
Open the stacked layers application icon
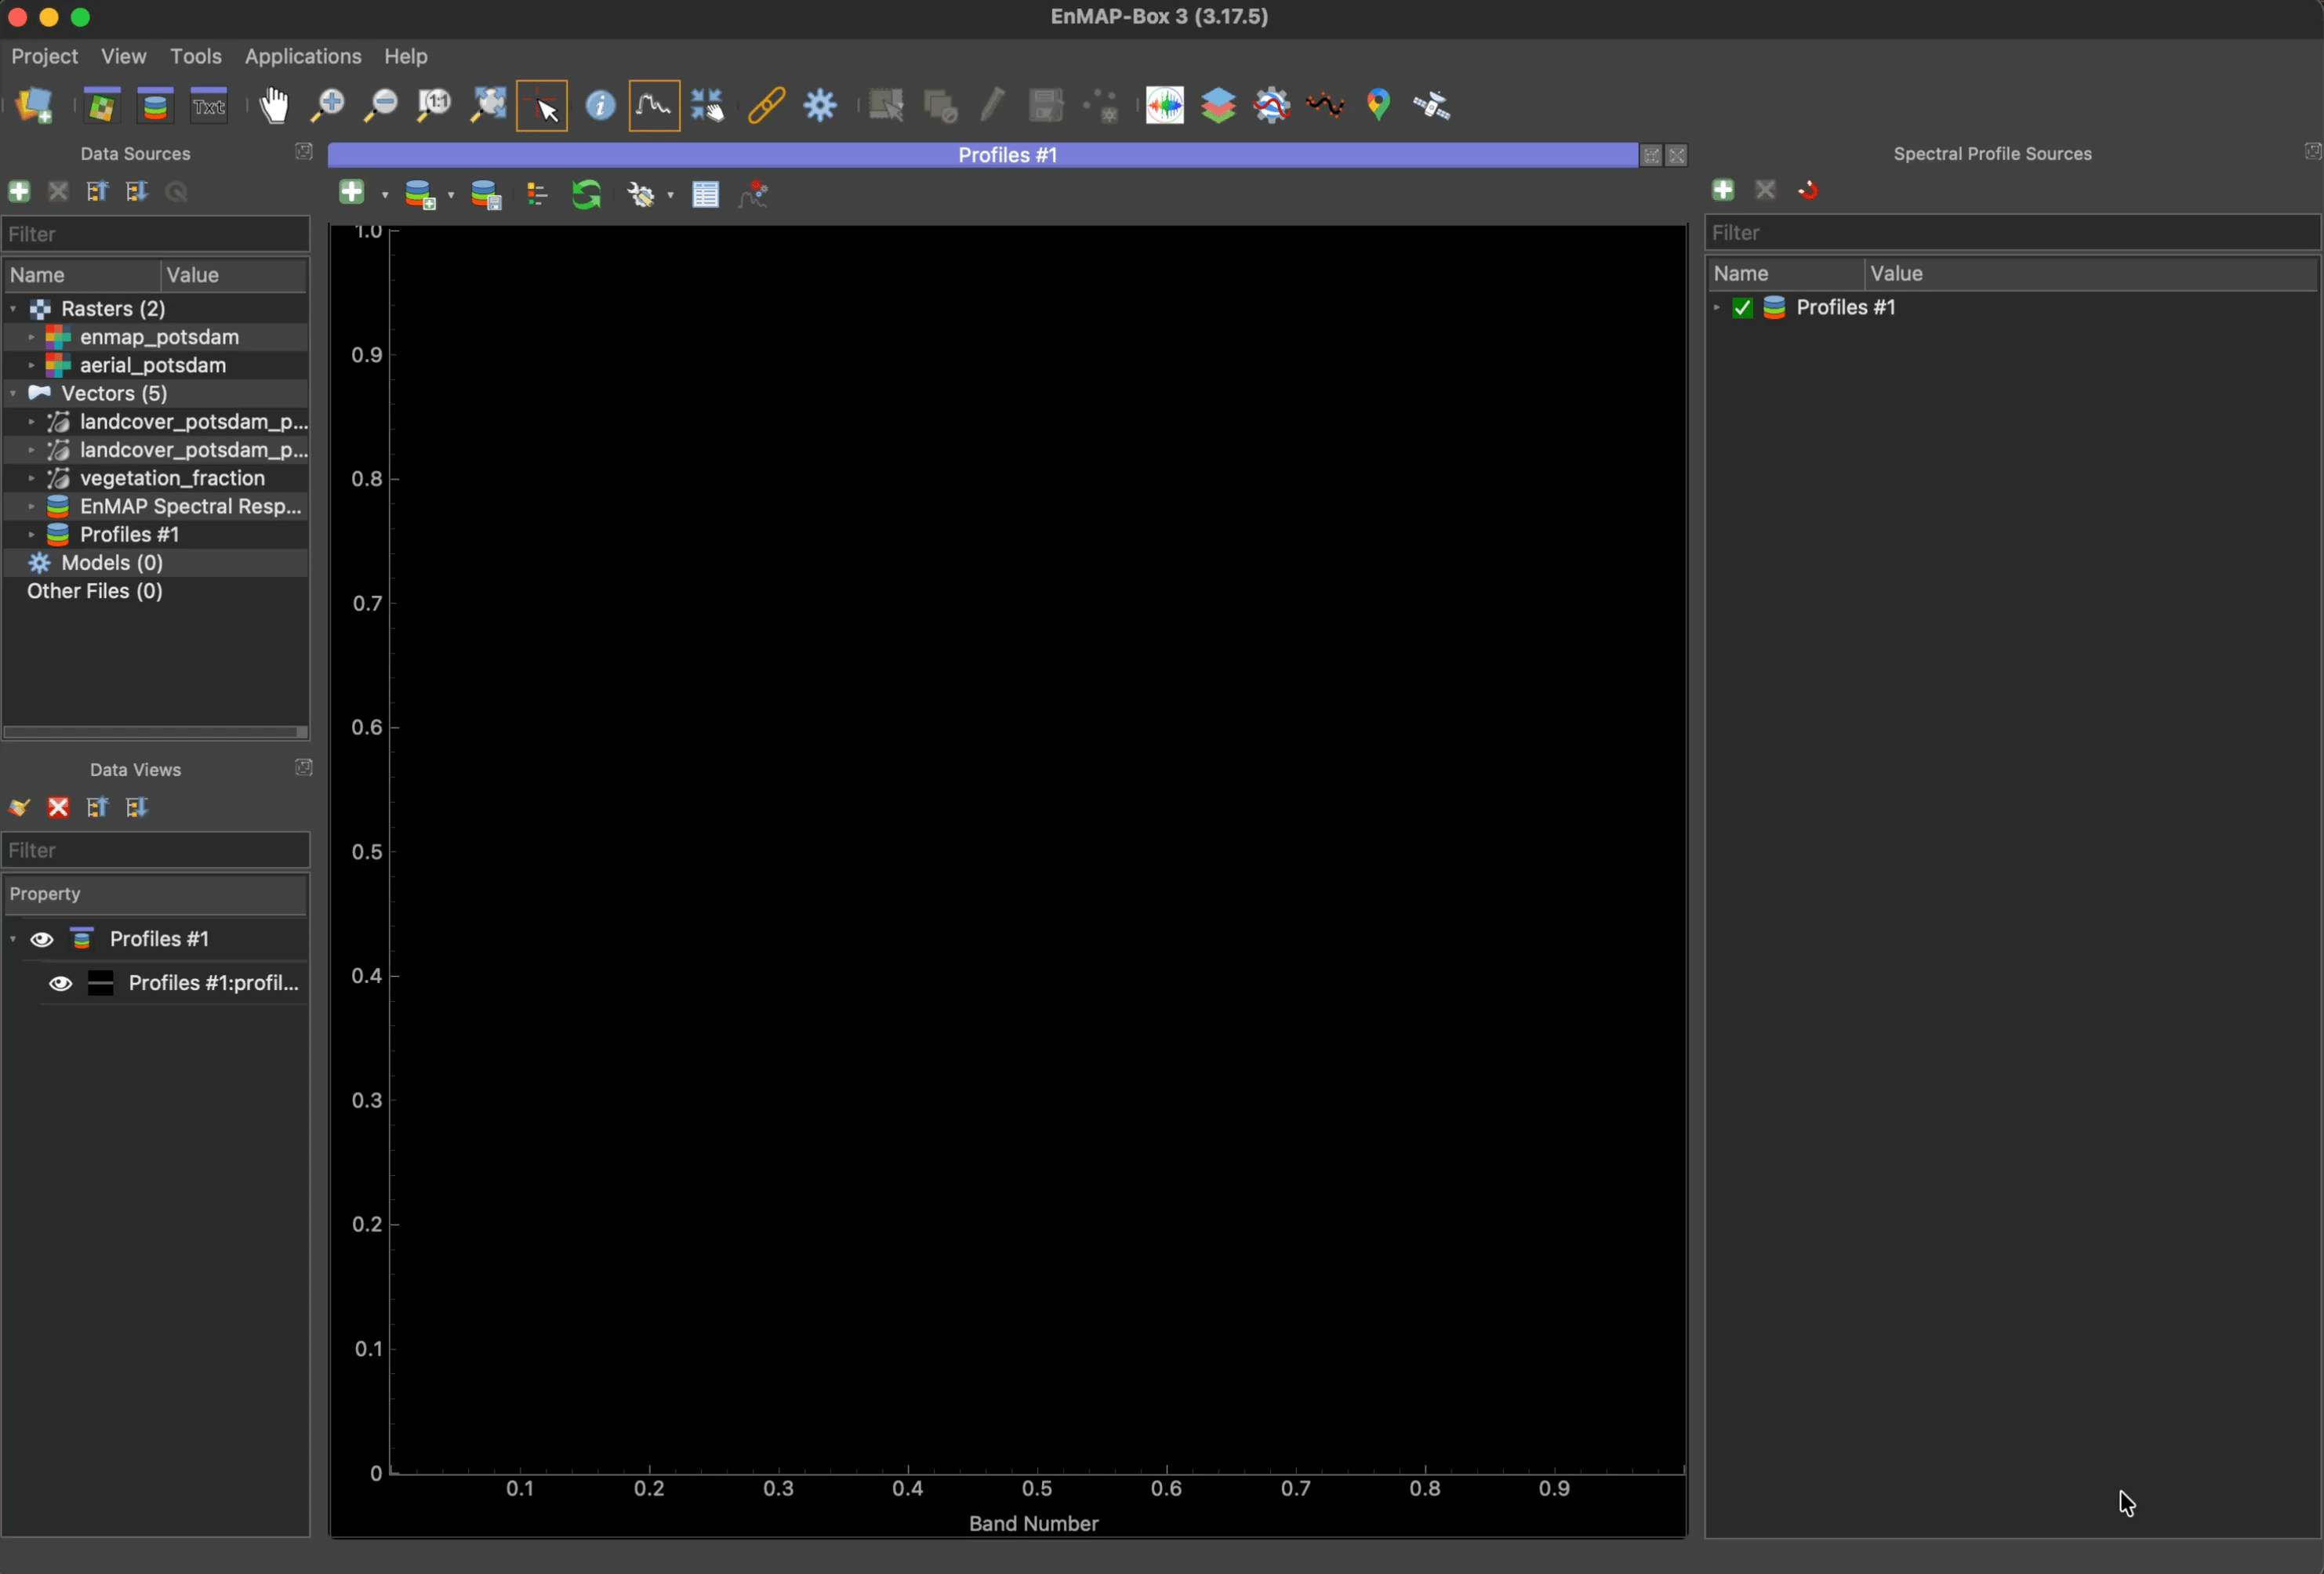click(1218, 105)
